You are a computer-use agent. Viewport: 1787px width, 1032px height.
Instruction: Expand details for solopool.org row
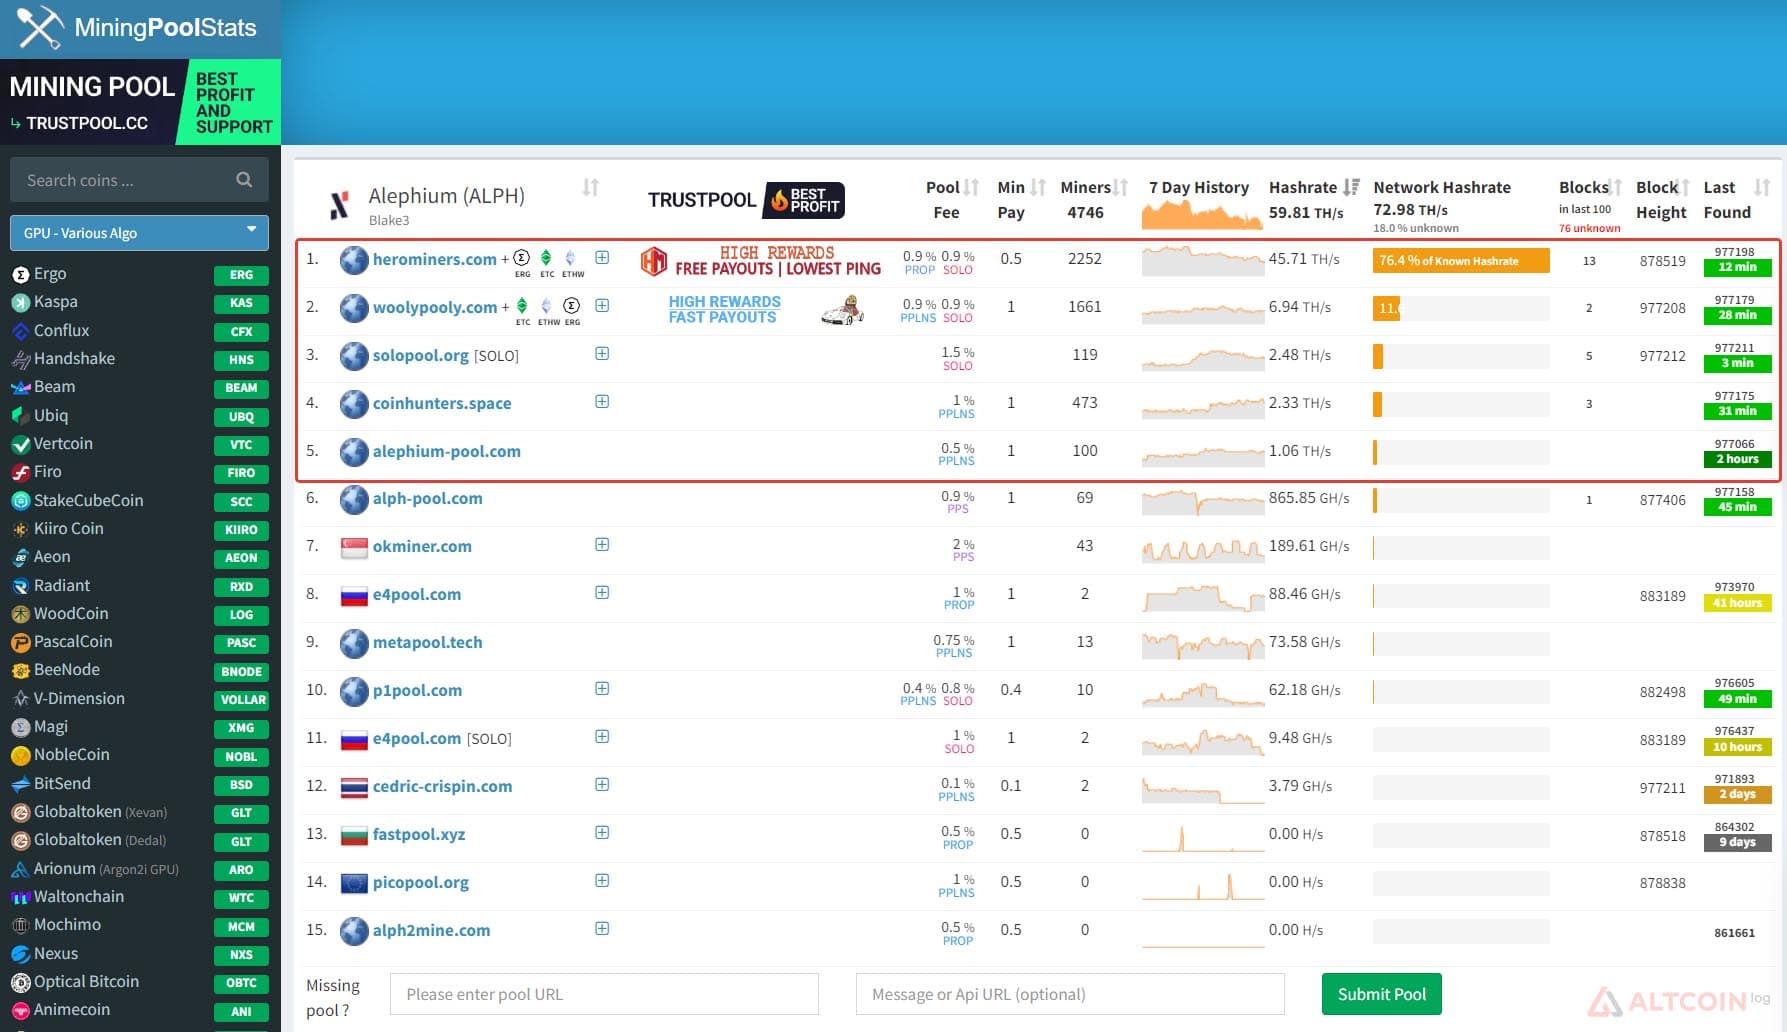pos(602,353)
